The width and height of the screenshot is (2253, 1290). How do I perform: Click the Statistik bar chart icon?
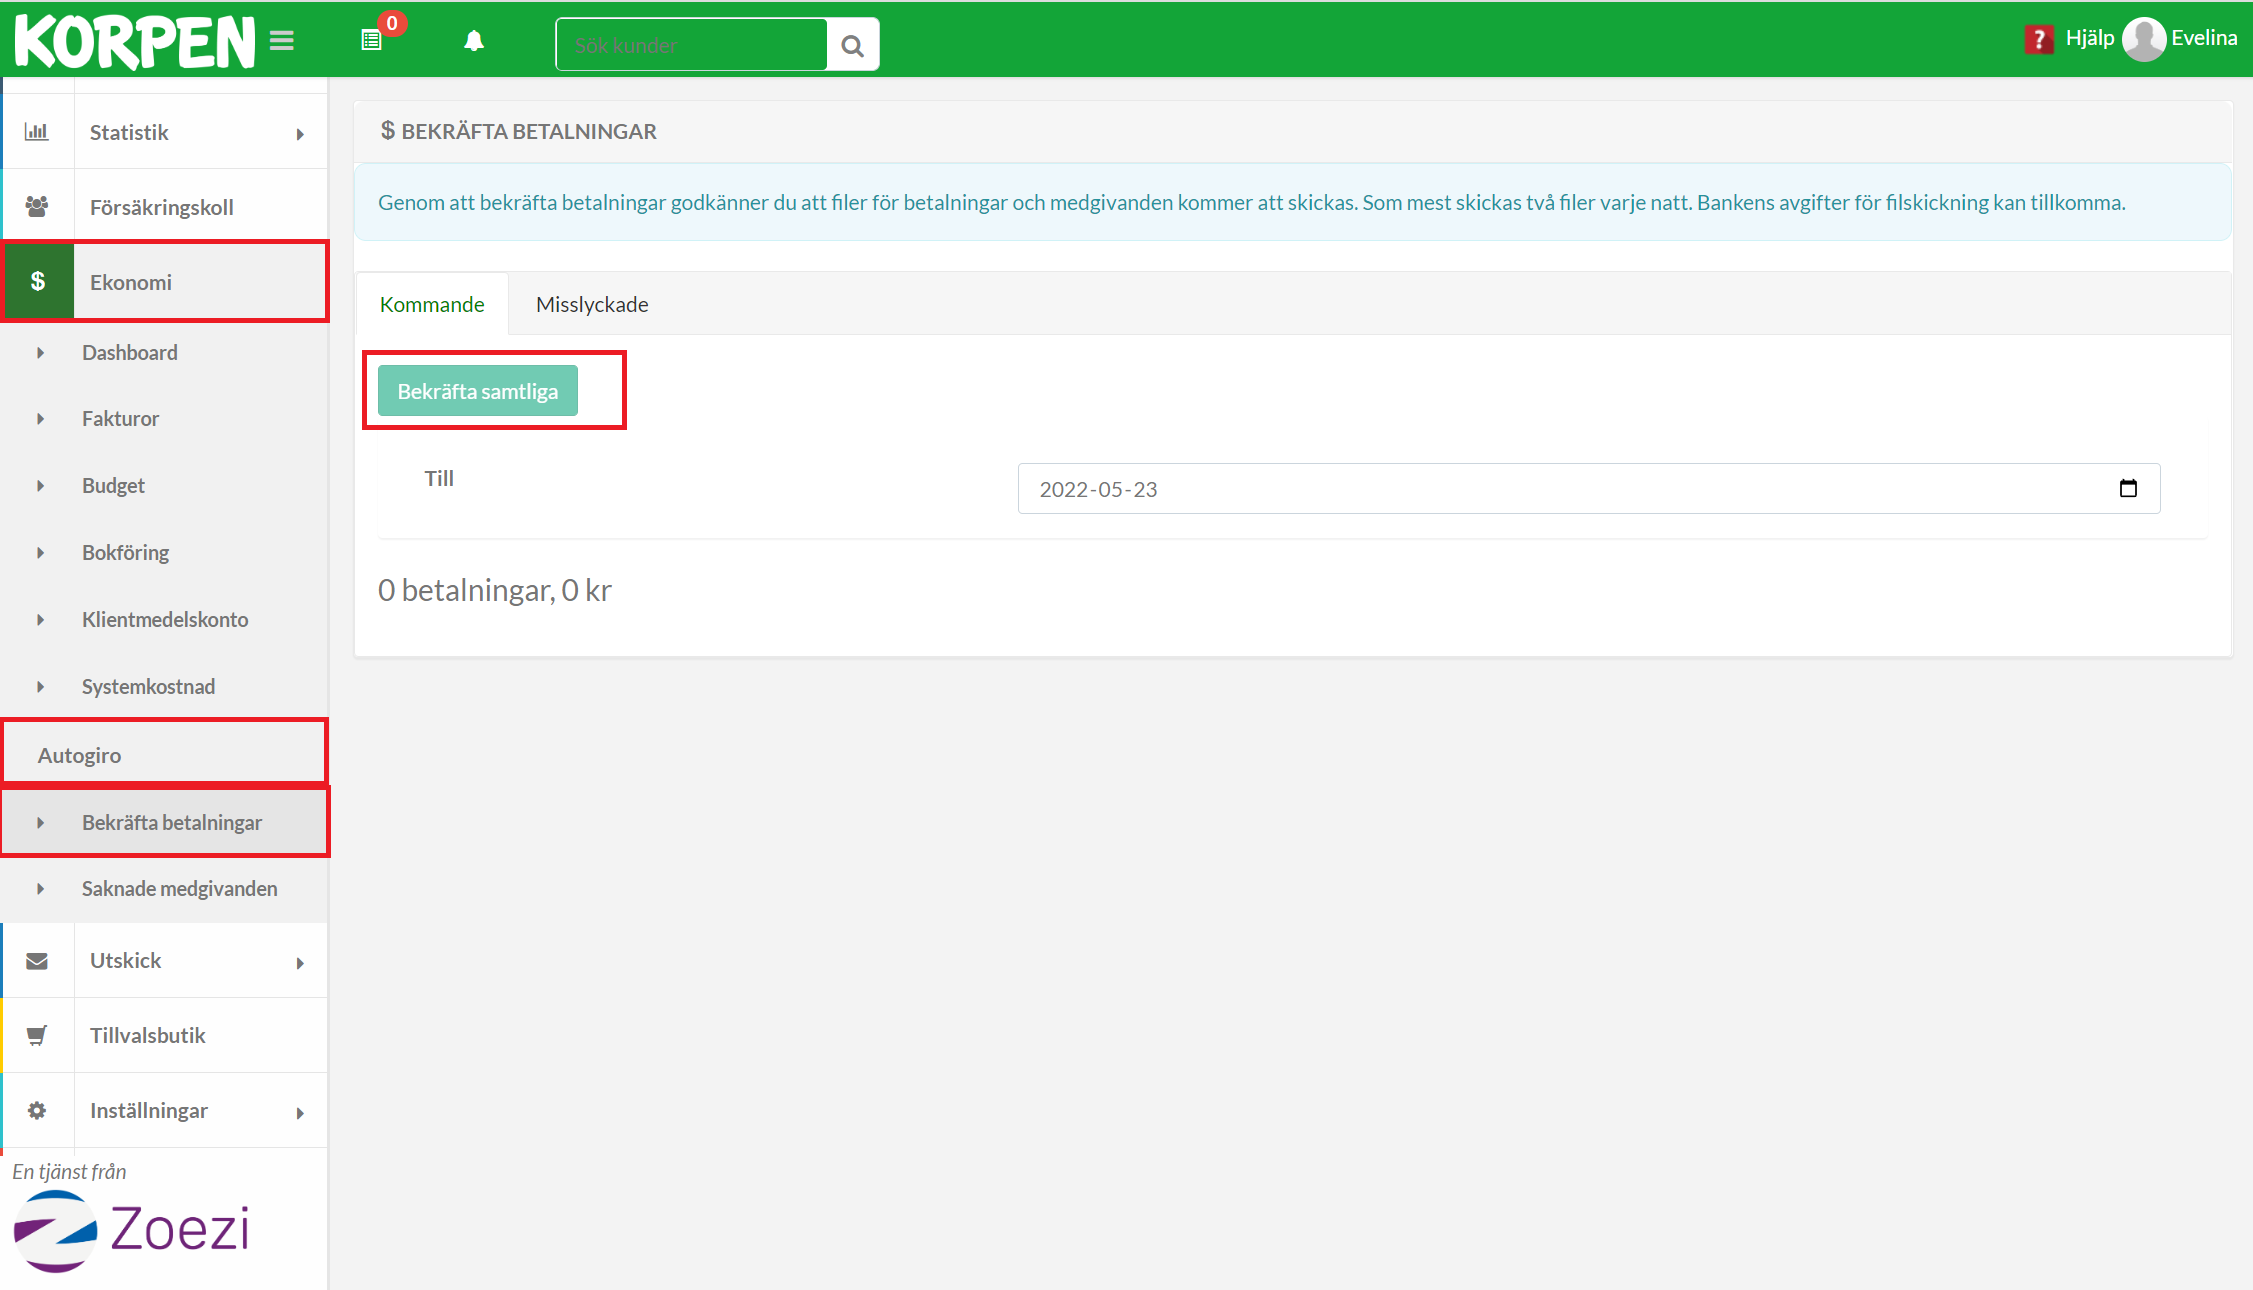(37, 132)
